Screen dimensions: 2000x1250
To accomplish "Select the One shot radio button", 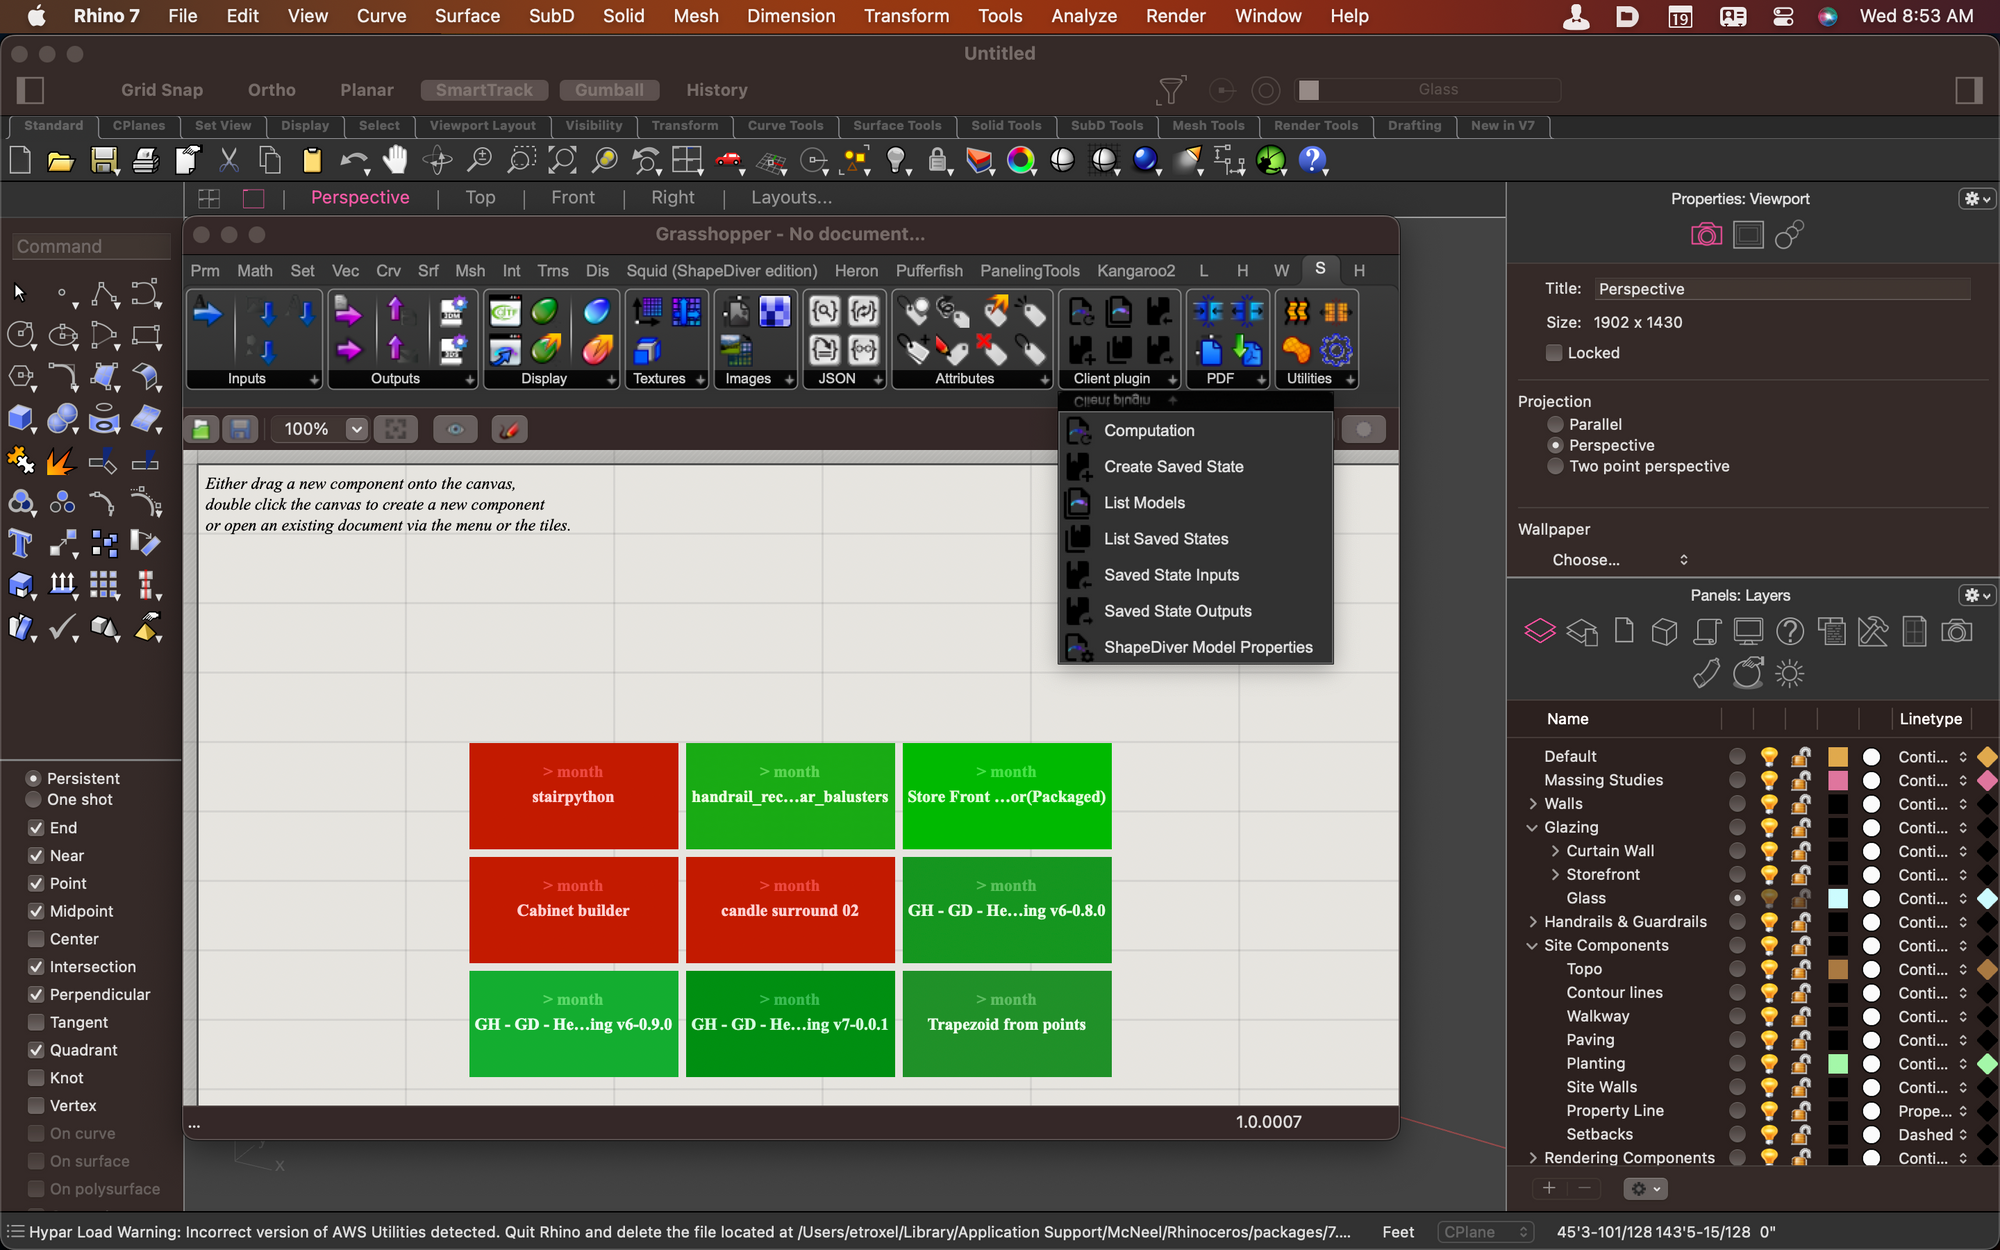I will [x=33, y=800].
